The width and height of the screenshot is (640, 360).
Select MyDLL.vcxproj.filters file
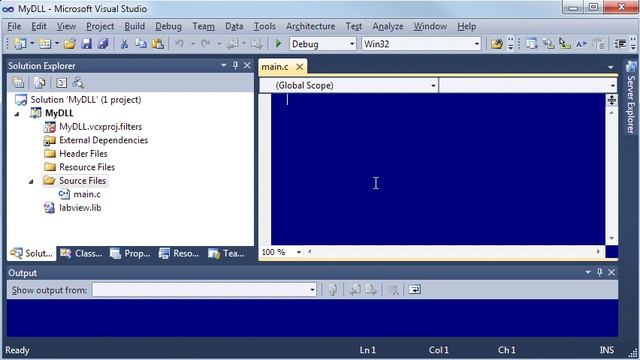pyautogui.click(x=100, y=127)
